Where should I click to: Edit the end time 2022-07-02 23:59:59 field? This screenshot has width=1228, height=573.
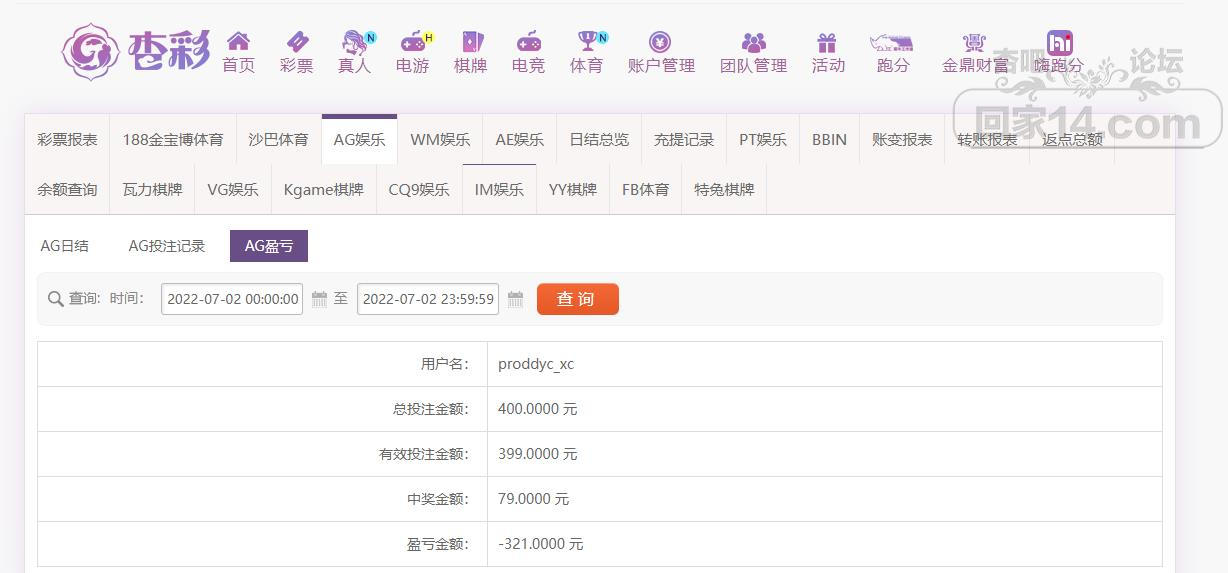click(x=428, y=299)
